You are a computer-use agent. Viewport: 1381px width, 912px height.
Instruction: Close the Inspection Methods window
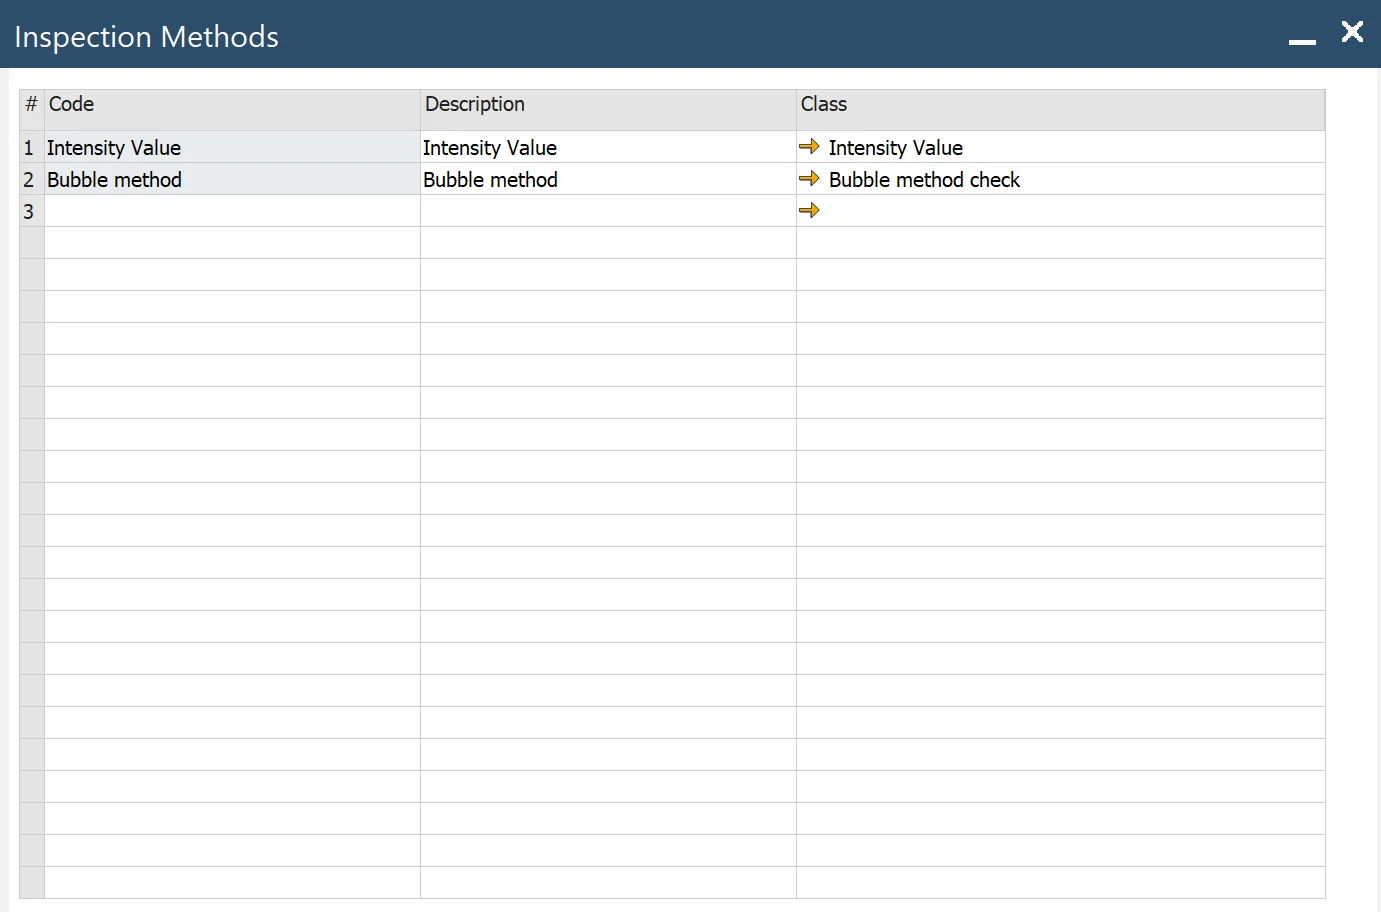[x=1352, y=32]
